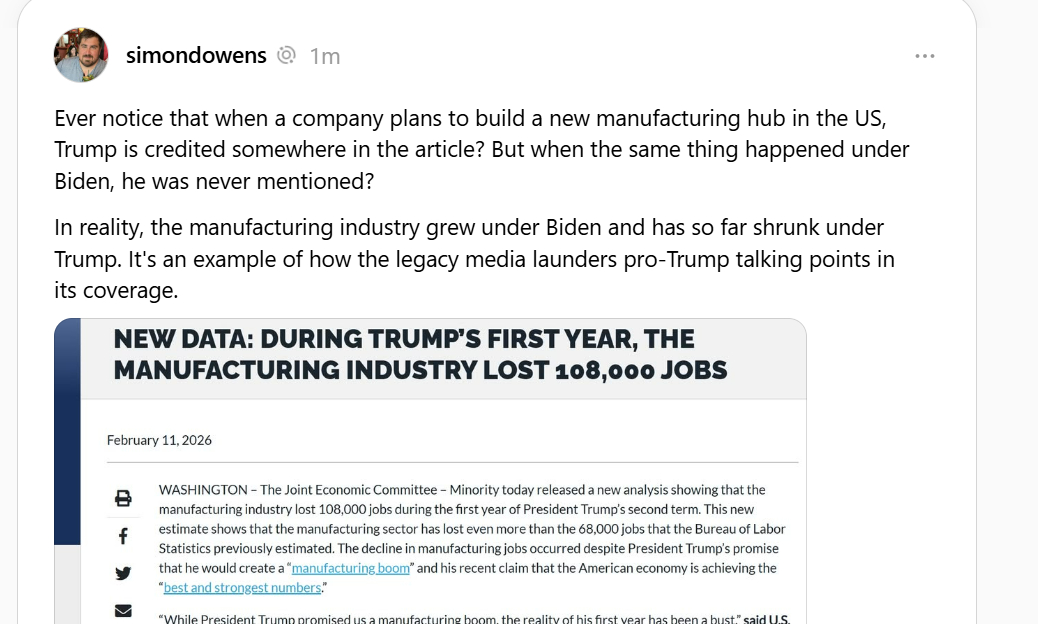The height and width of the screenshot is (624, 1038).
Task: Follow the "manufacturing boom" hyperlink
Action: [351, 568]
